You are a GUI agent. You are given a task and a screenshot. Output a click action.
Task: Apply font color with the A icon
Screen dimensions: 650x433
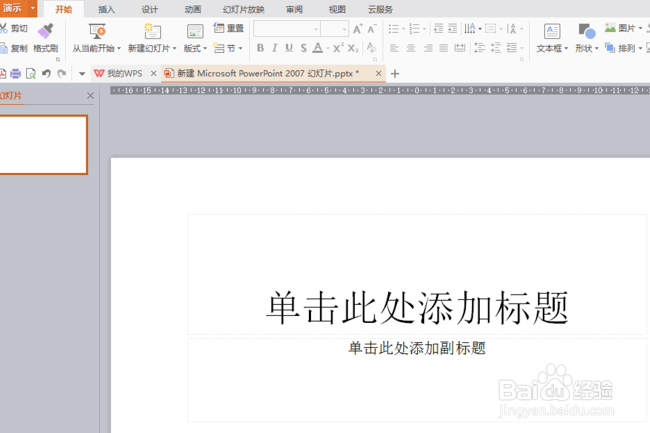point(318,48)
